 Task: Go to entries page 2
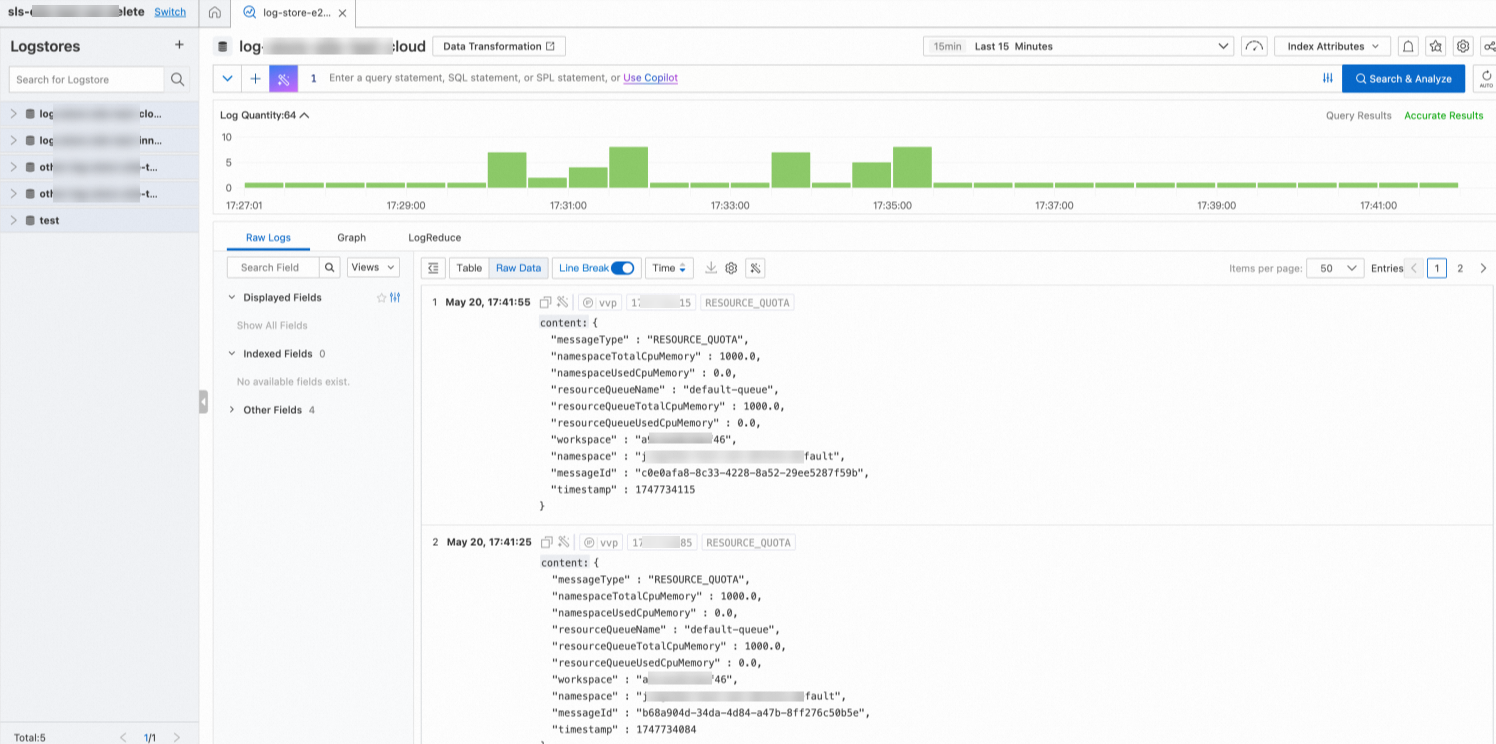click(x=1460, y=268)
